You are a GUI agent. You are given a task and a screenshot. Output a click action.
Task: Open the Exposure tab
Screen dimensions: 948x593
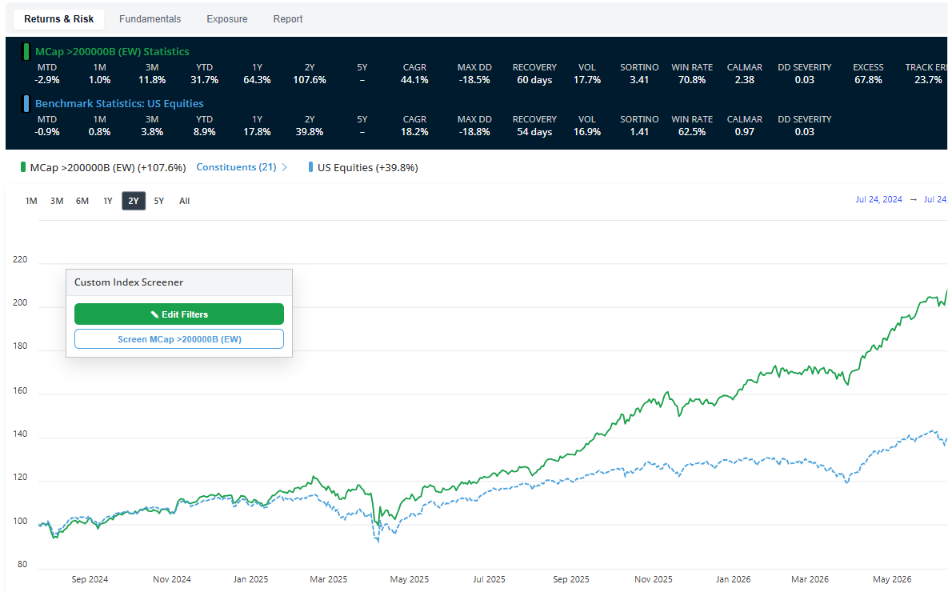[x=227, y=19]
